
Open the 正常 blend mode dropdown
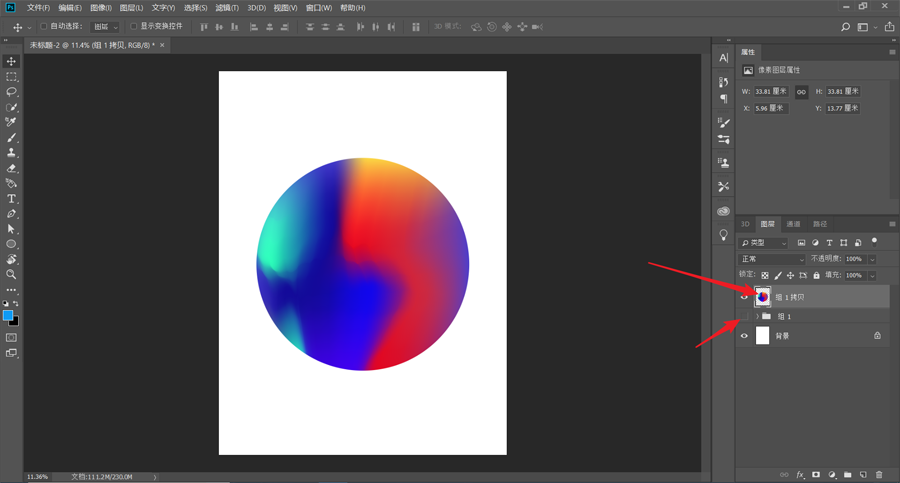(771, 259)
